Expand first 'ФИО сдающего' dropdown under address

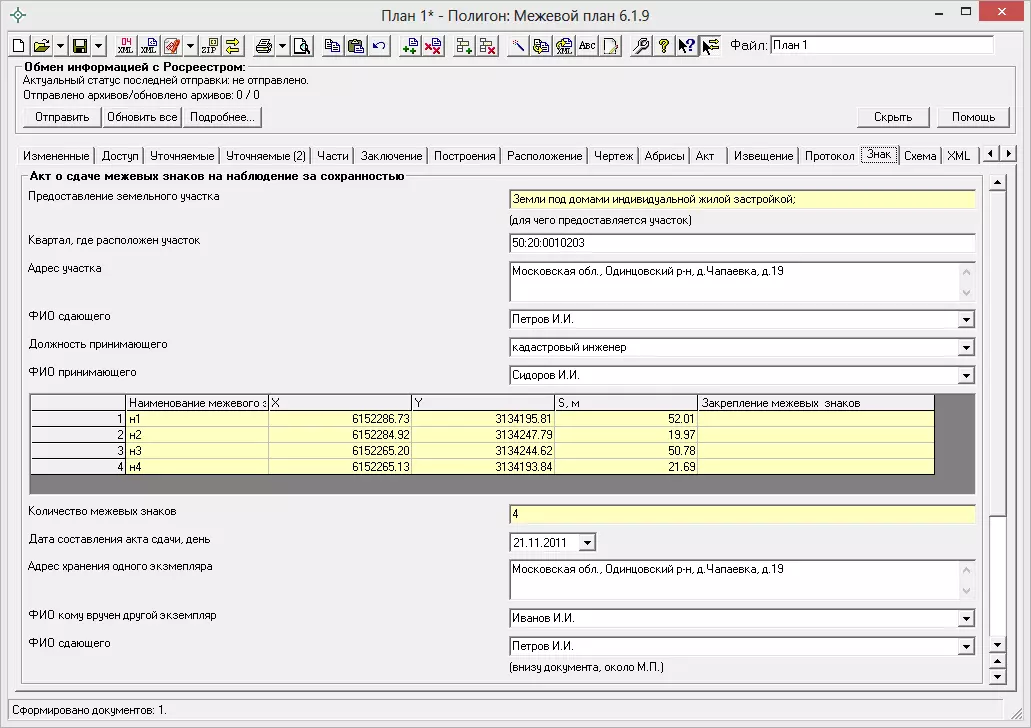point(966,320)
